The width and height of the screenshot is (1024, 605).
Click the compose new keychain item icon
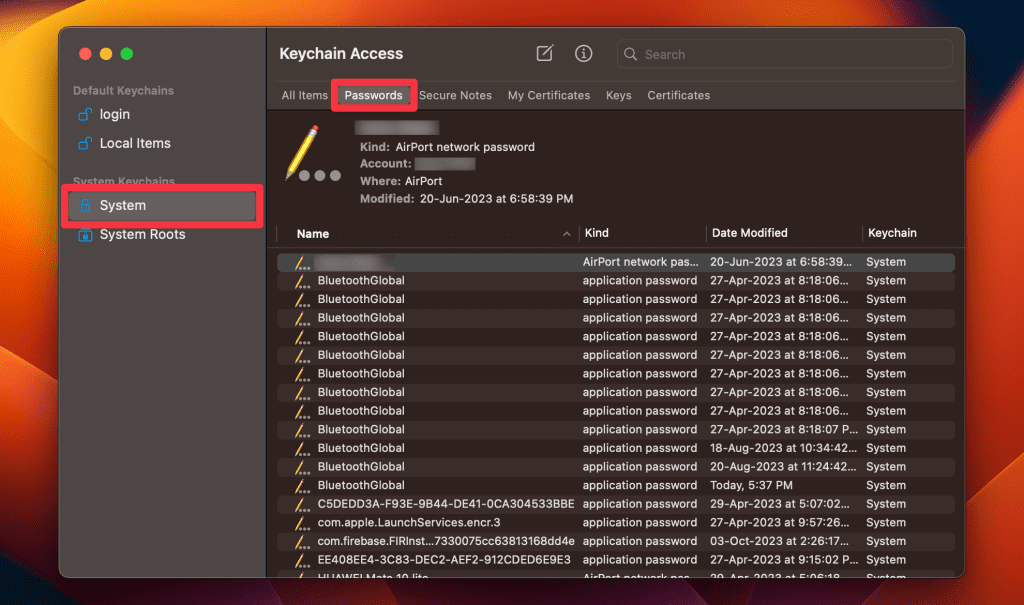click(545, 54)
